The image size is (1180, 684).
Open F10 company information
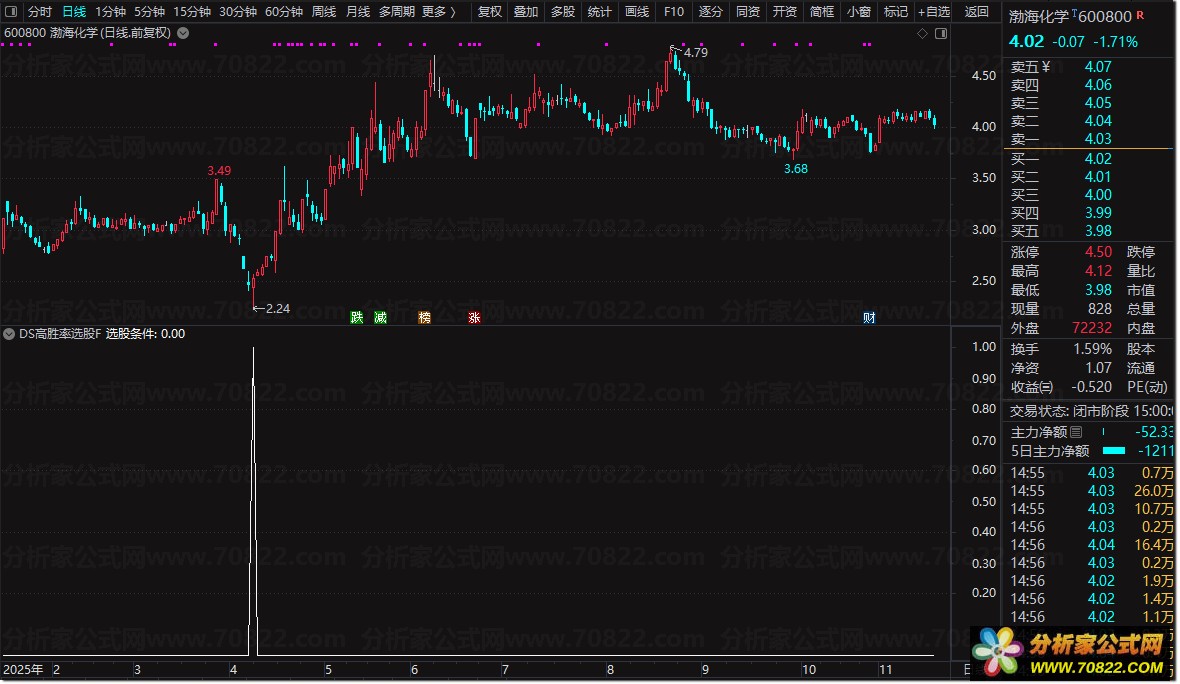pyautogui.click(x=674, y=11)
